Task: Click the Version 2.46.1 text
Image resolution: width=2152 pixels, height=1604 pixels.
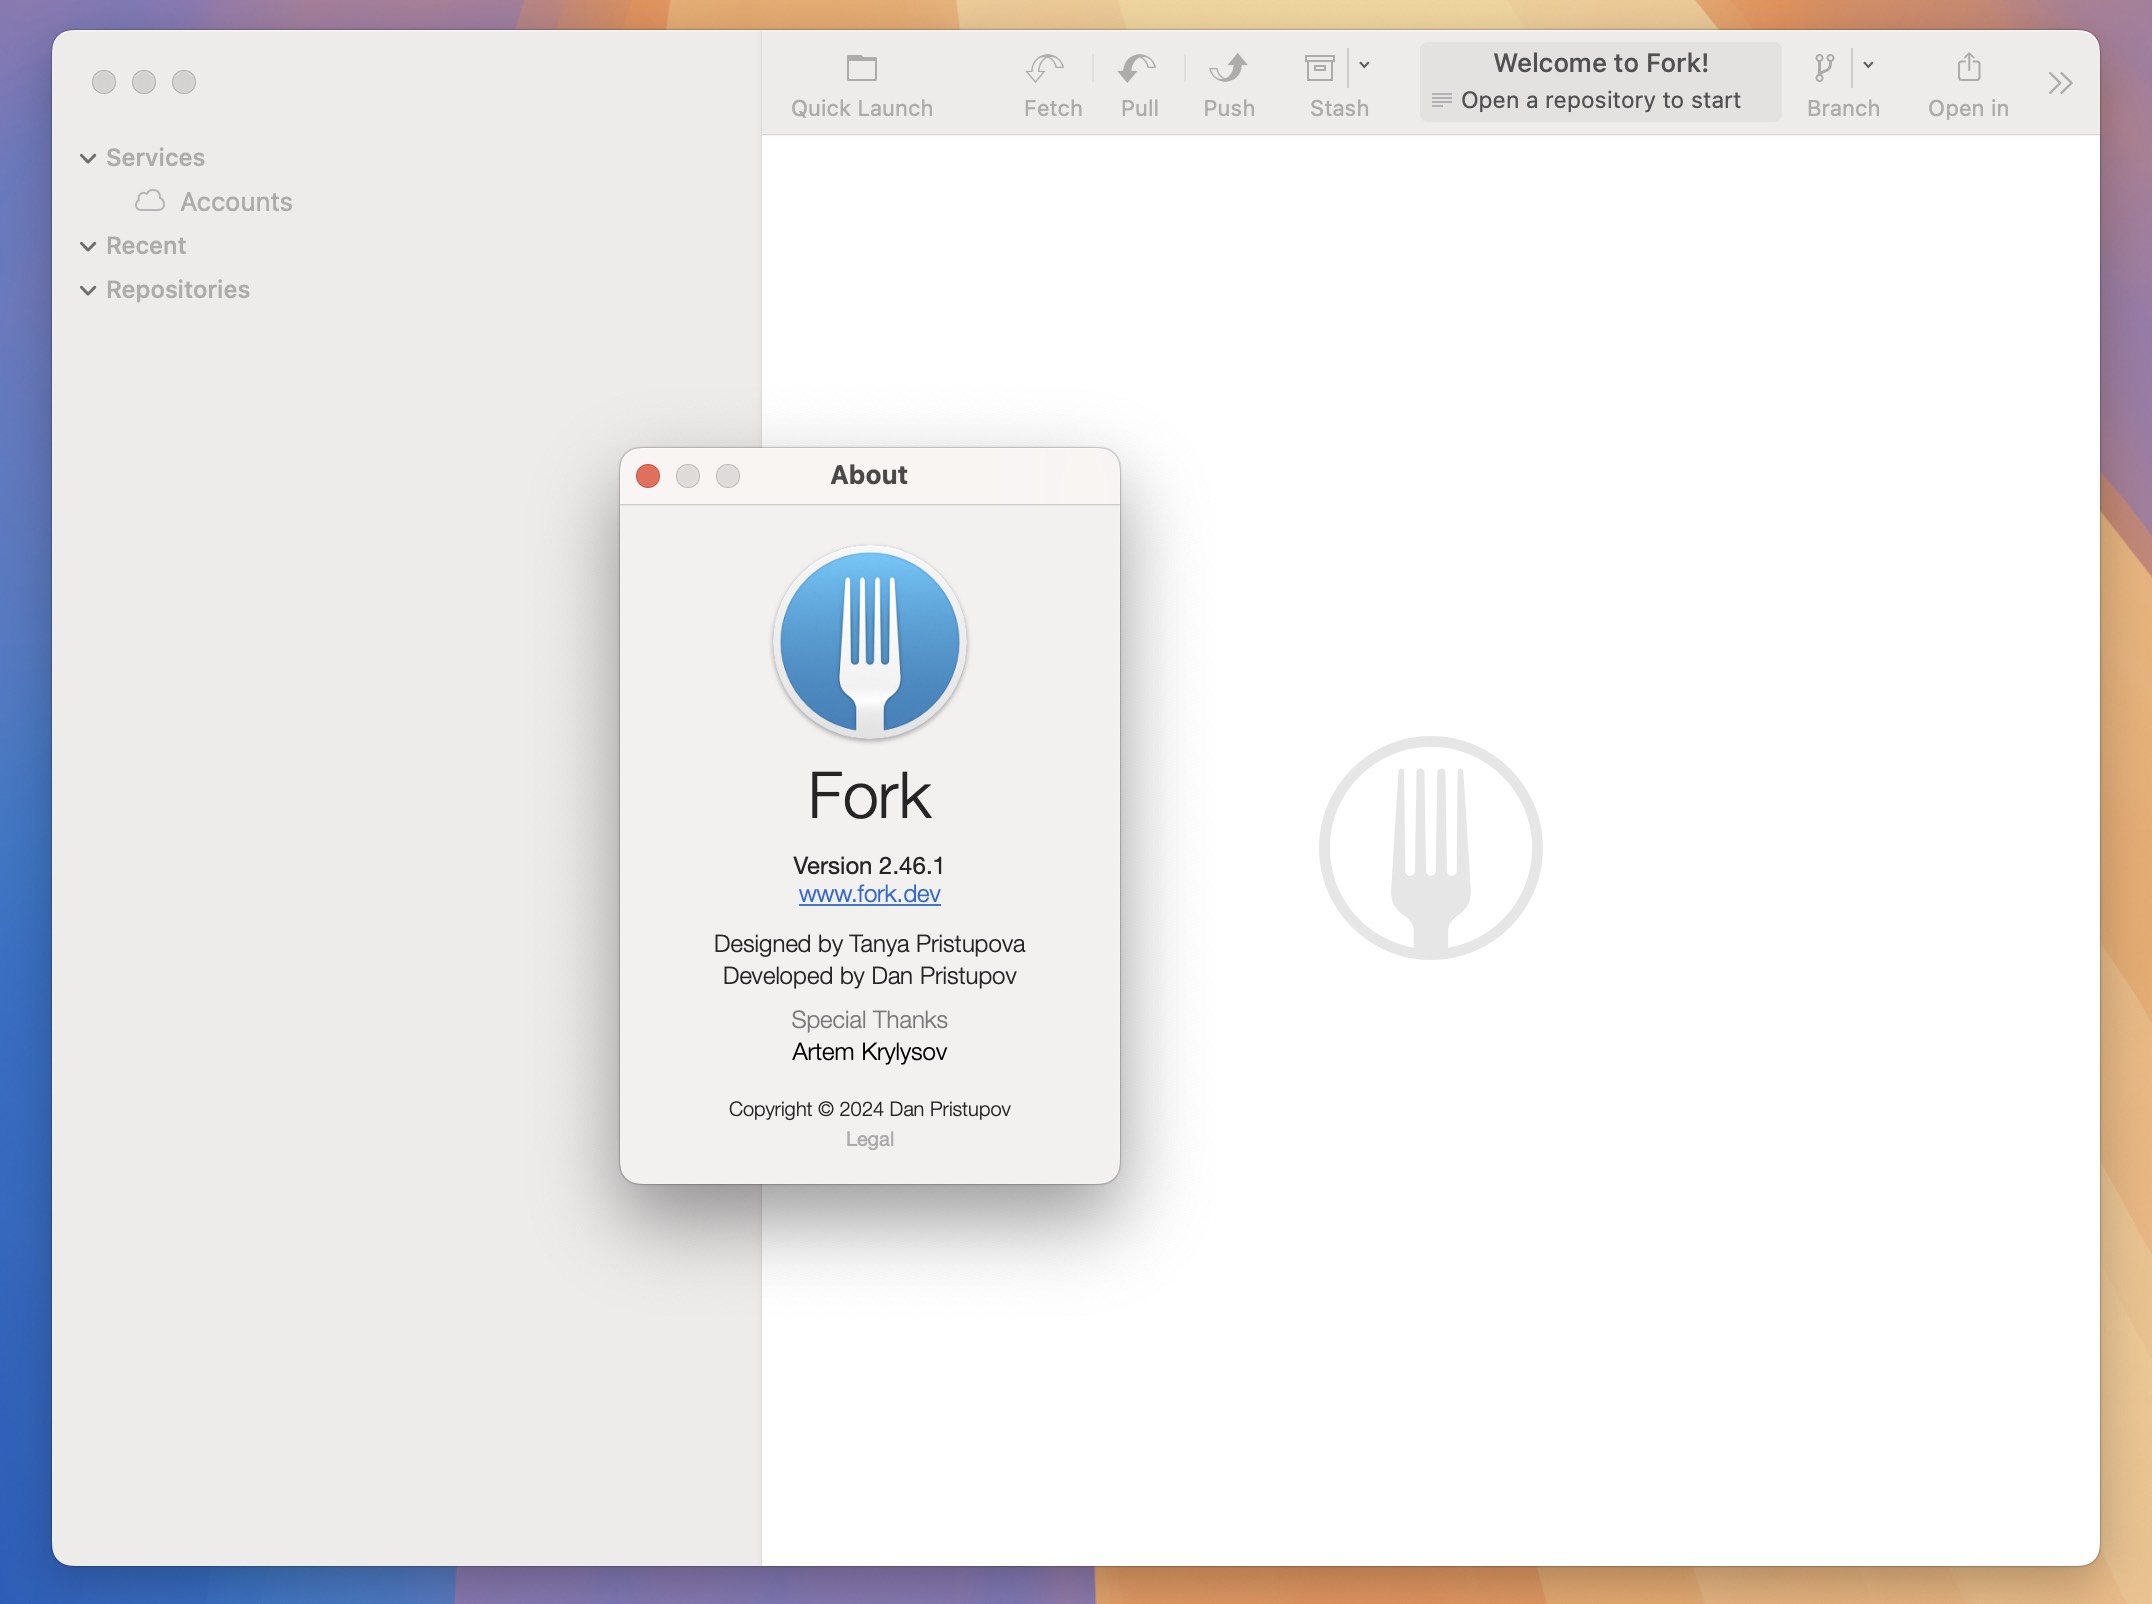Action: pos(868,865)
